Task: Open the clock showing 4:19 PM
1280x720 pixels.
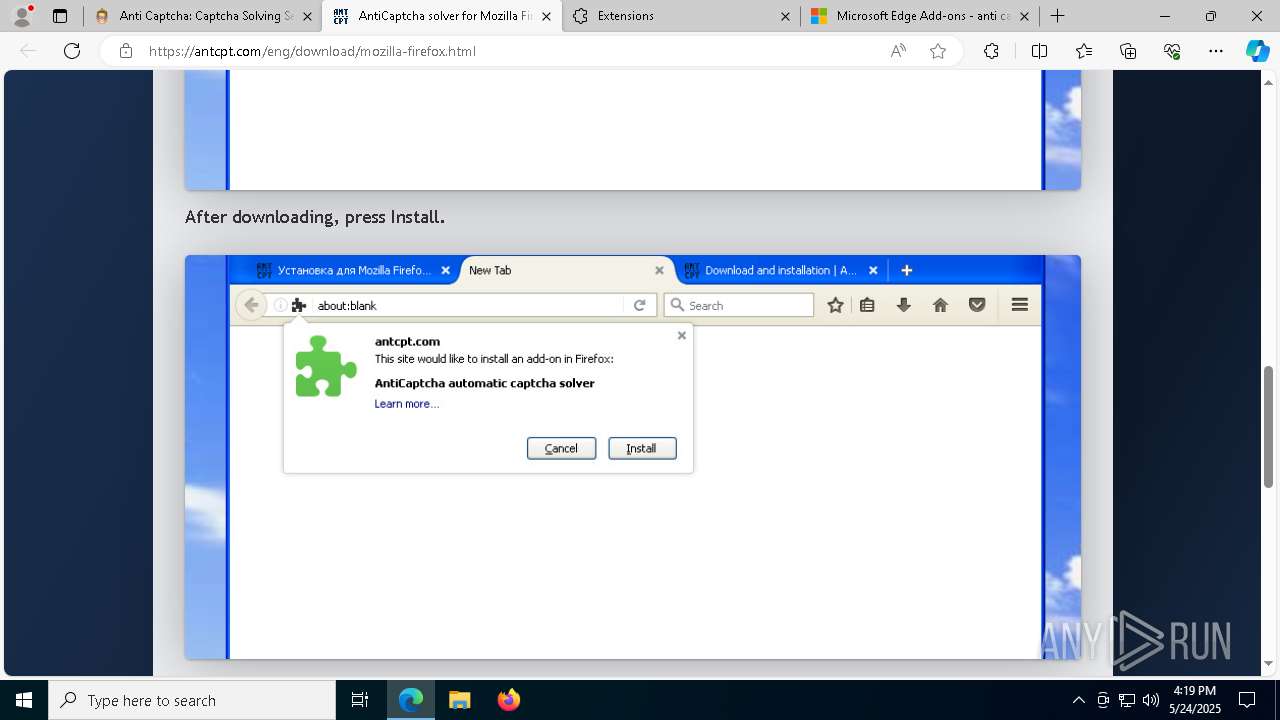Action: pos(1194,700)
